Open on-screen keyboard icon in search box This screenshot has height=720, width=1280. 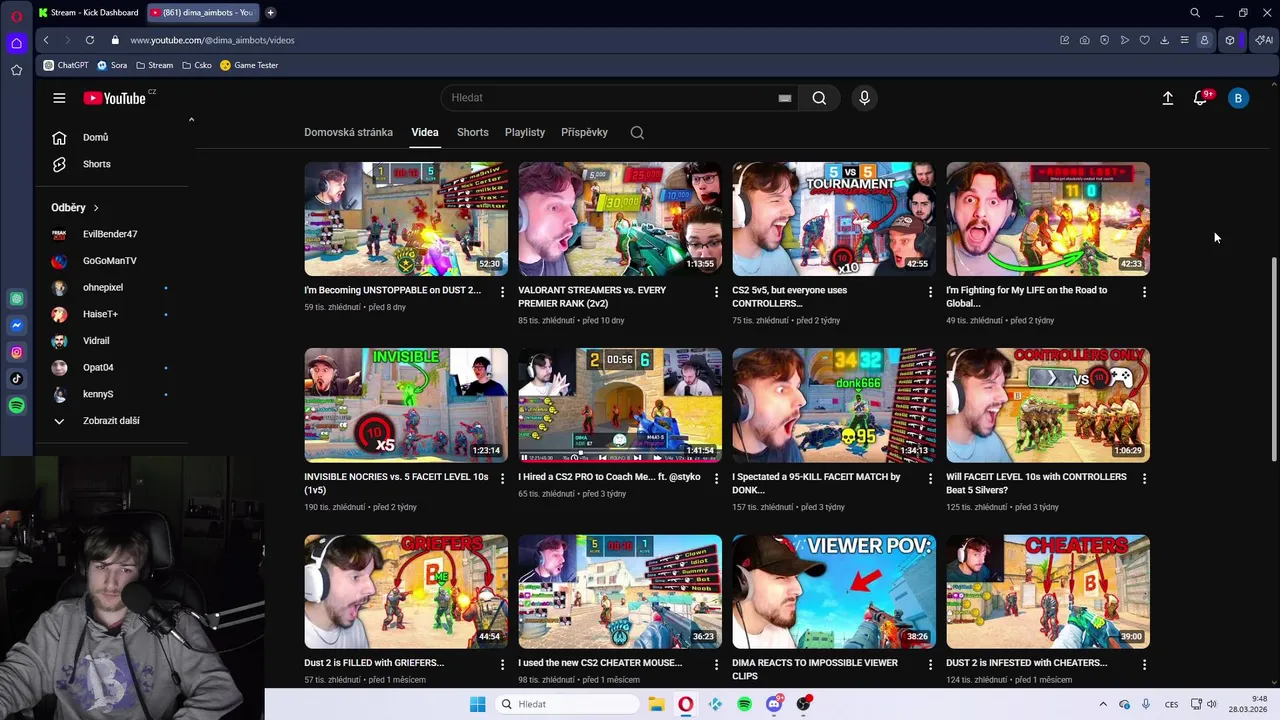pyautogui.click(x=785, y=98)
